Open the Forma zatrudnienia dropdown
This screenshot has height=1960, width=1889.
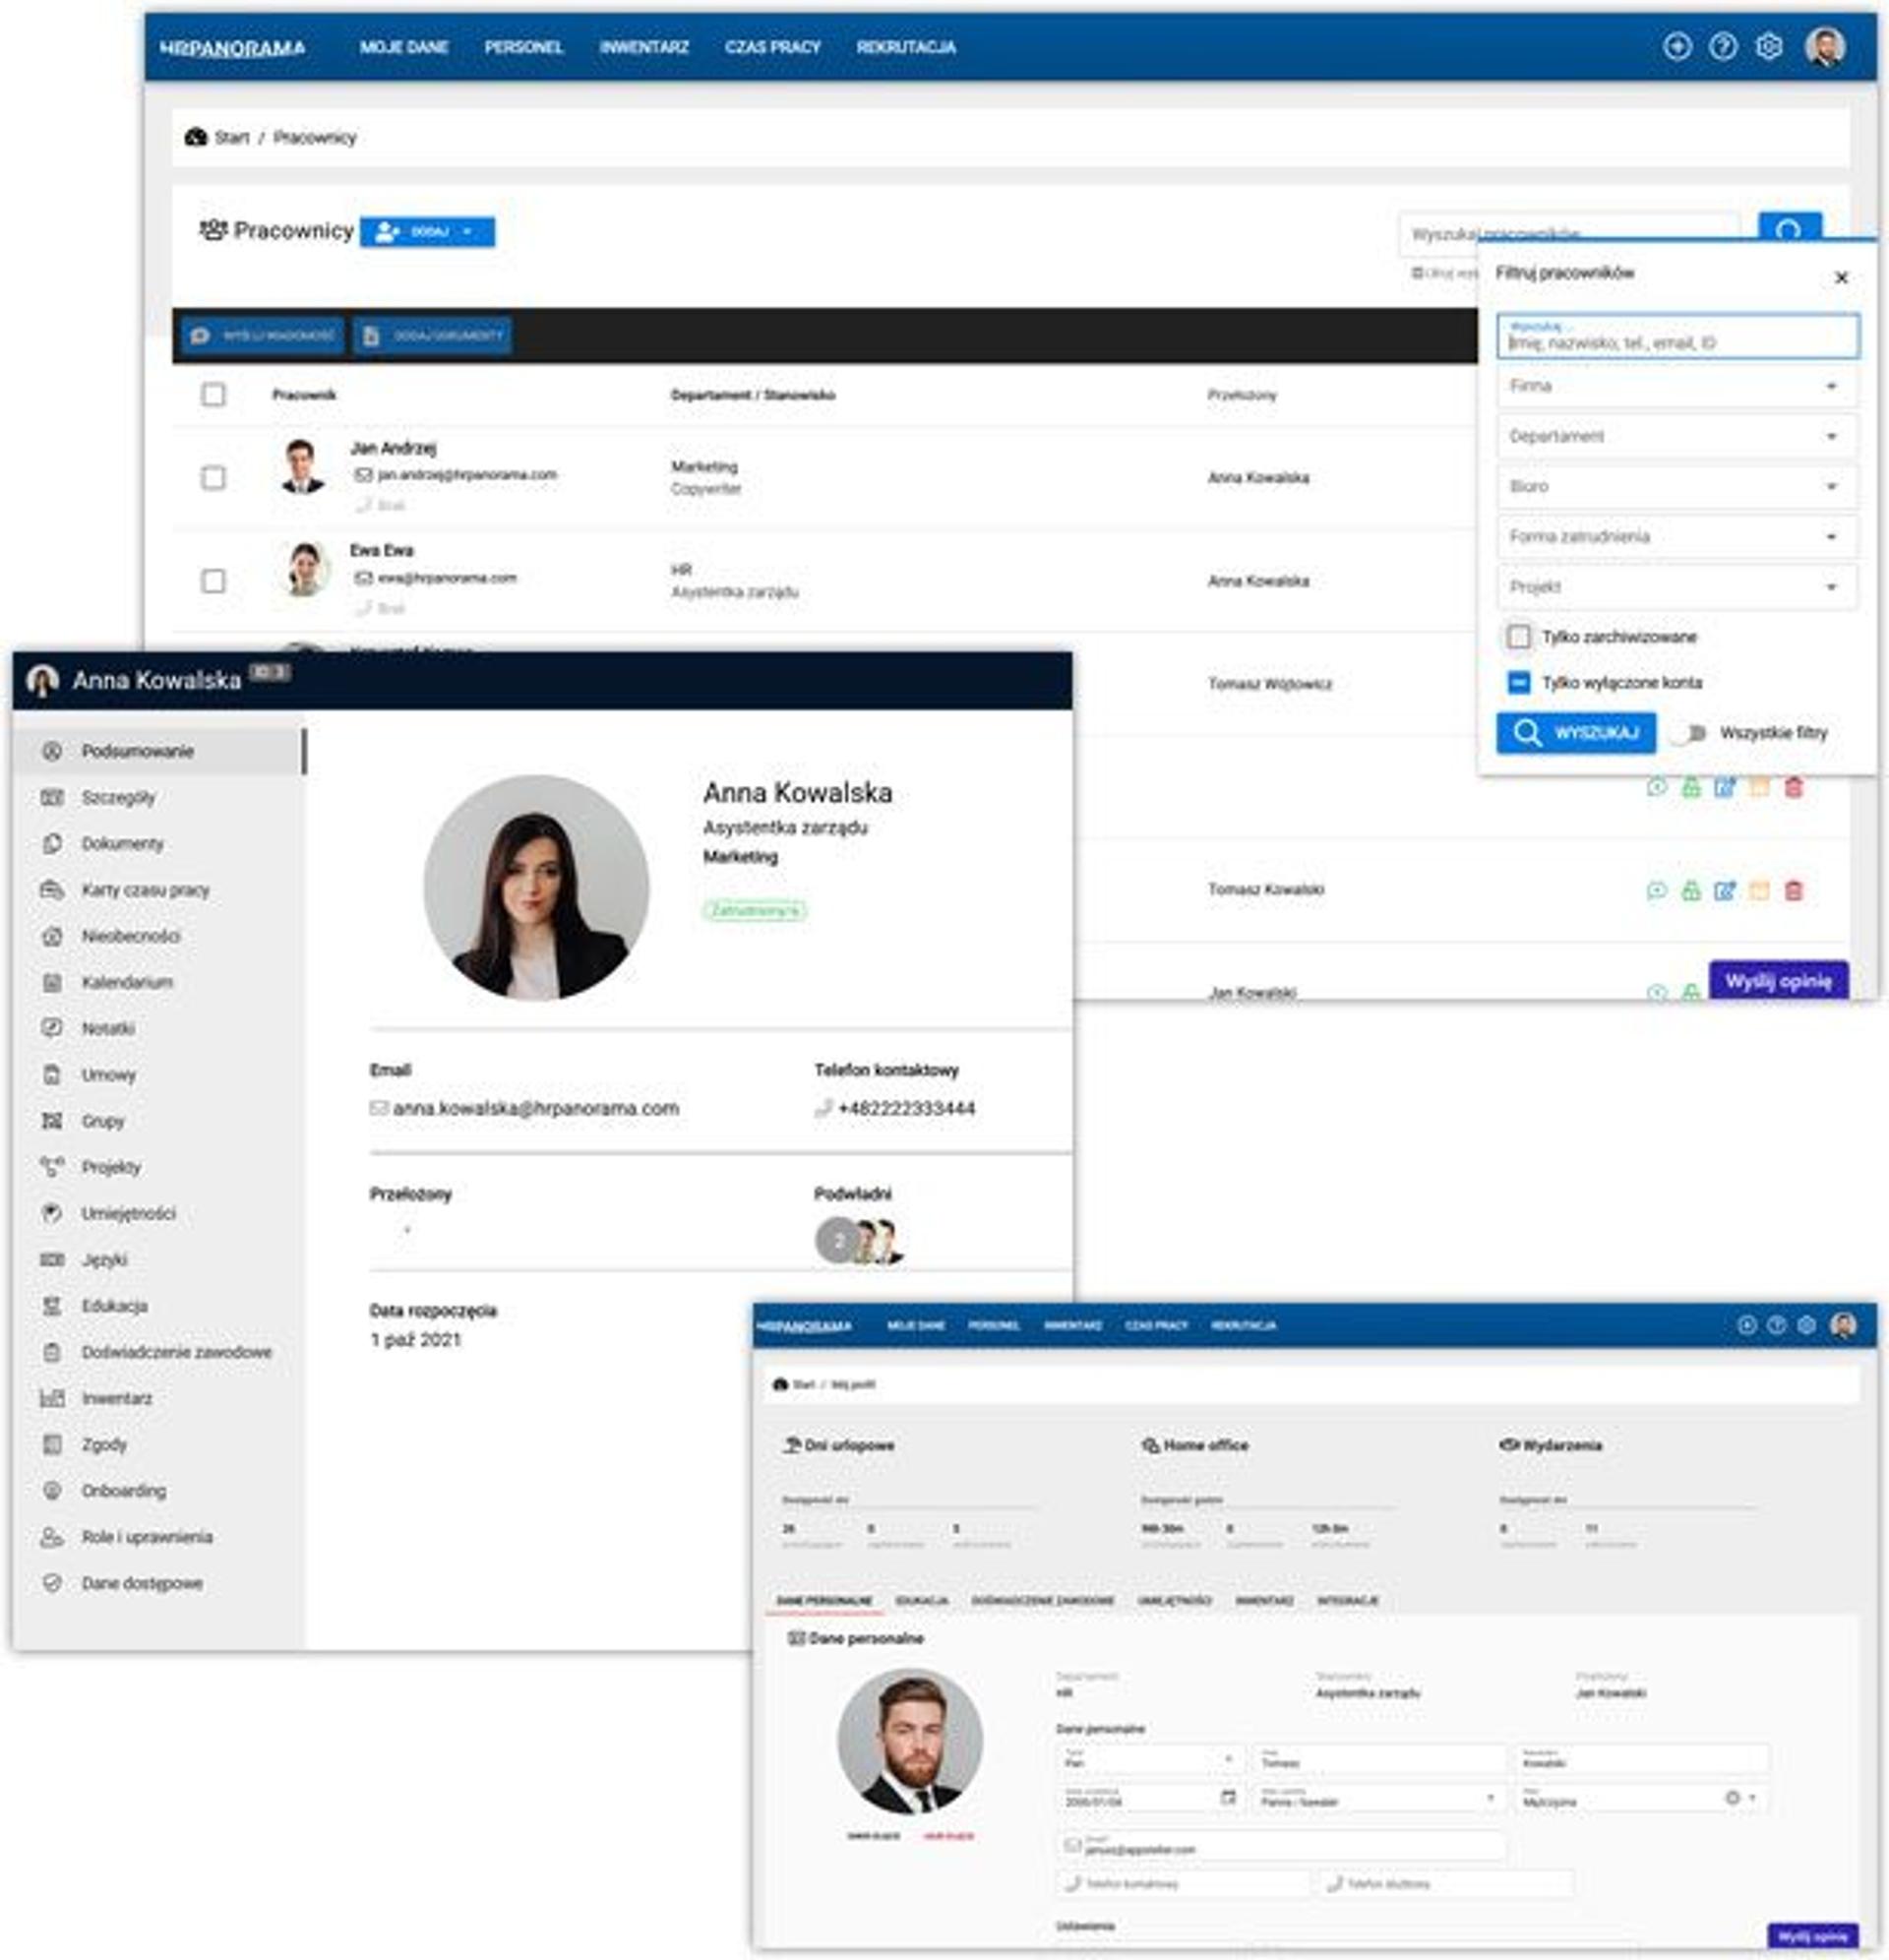[x=1676, y=537]
